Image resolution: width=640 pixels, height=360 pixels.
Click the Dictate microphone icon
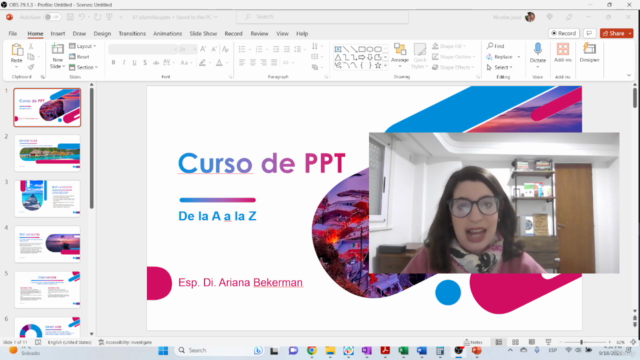538,50
